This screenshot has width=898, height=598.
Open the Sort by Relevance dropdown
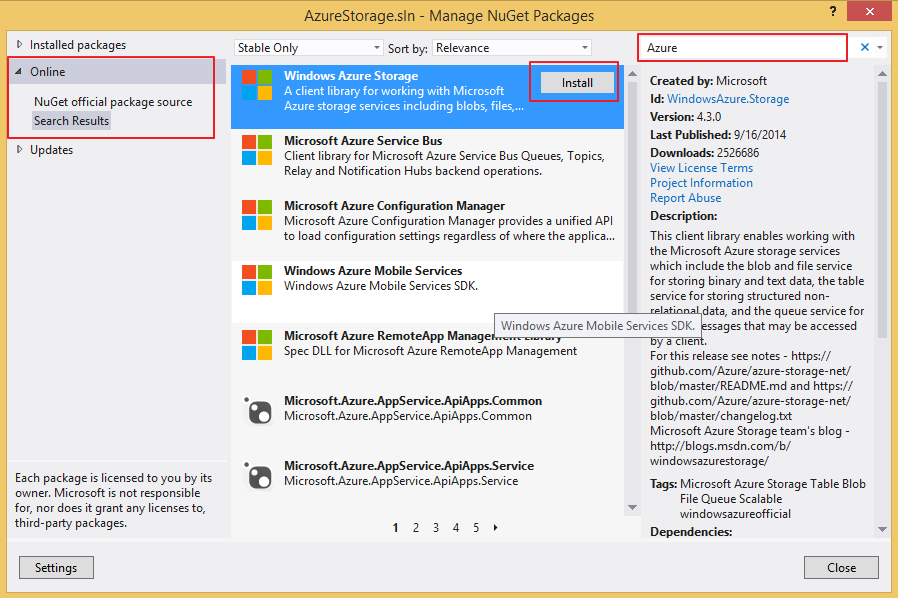click(x=511, y=48)
